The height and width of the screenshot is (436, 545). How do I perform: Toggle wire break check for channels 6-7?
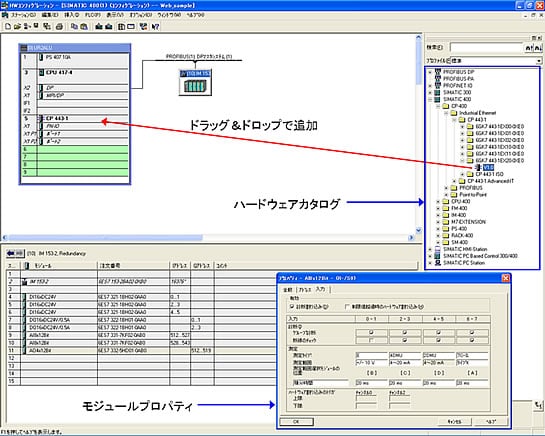coord(472,340)
